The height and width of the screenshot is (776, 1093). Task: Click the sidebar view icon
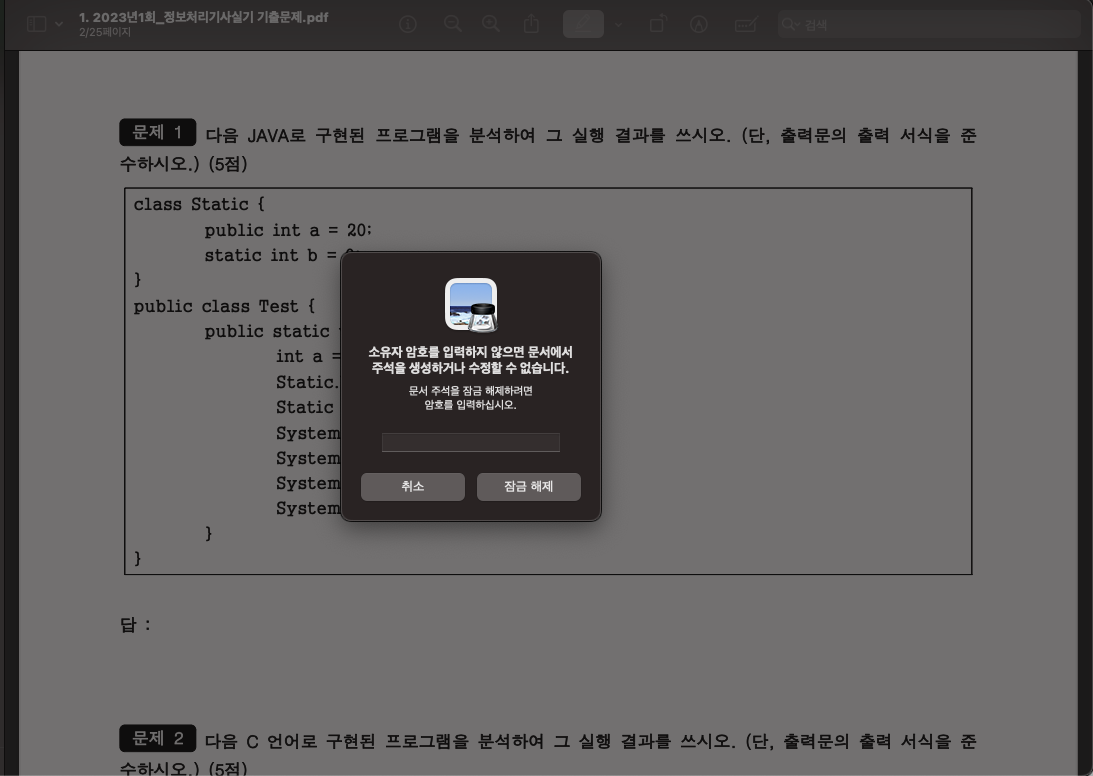[x=36, y=24]
